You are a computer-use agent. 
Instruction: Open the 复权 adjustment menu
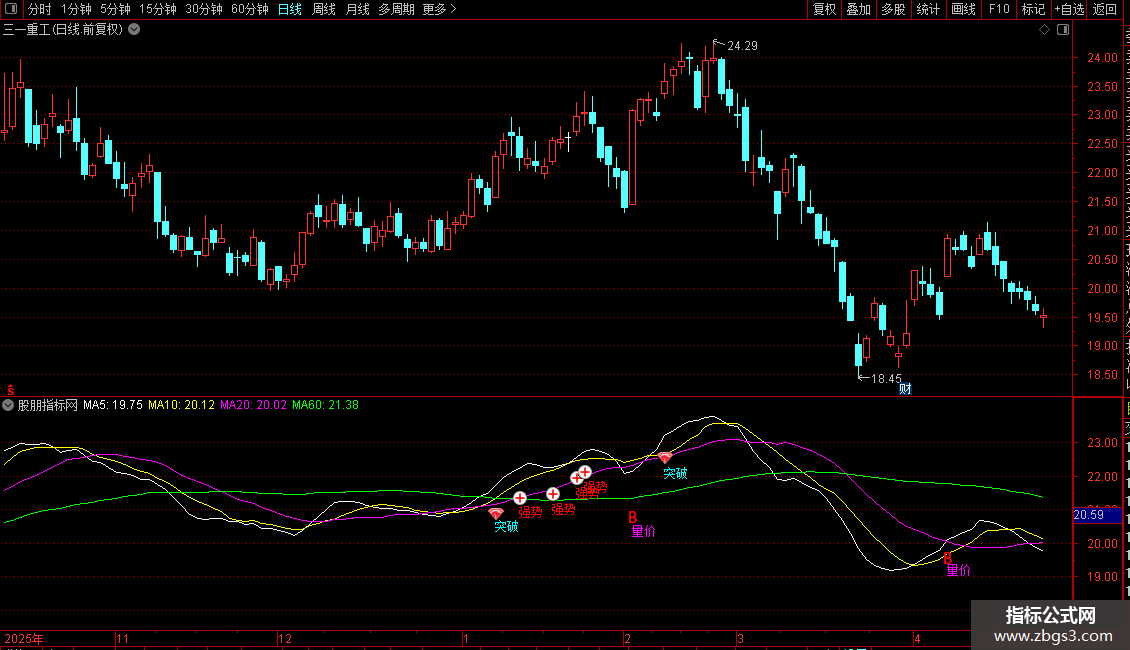(824, 9)
